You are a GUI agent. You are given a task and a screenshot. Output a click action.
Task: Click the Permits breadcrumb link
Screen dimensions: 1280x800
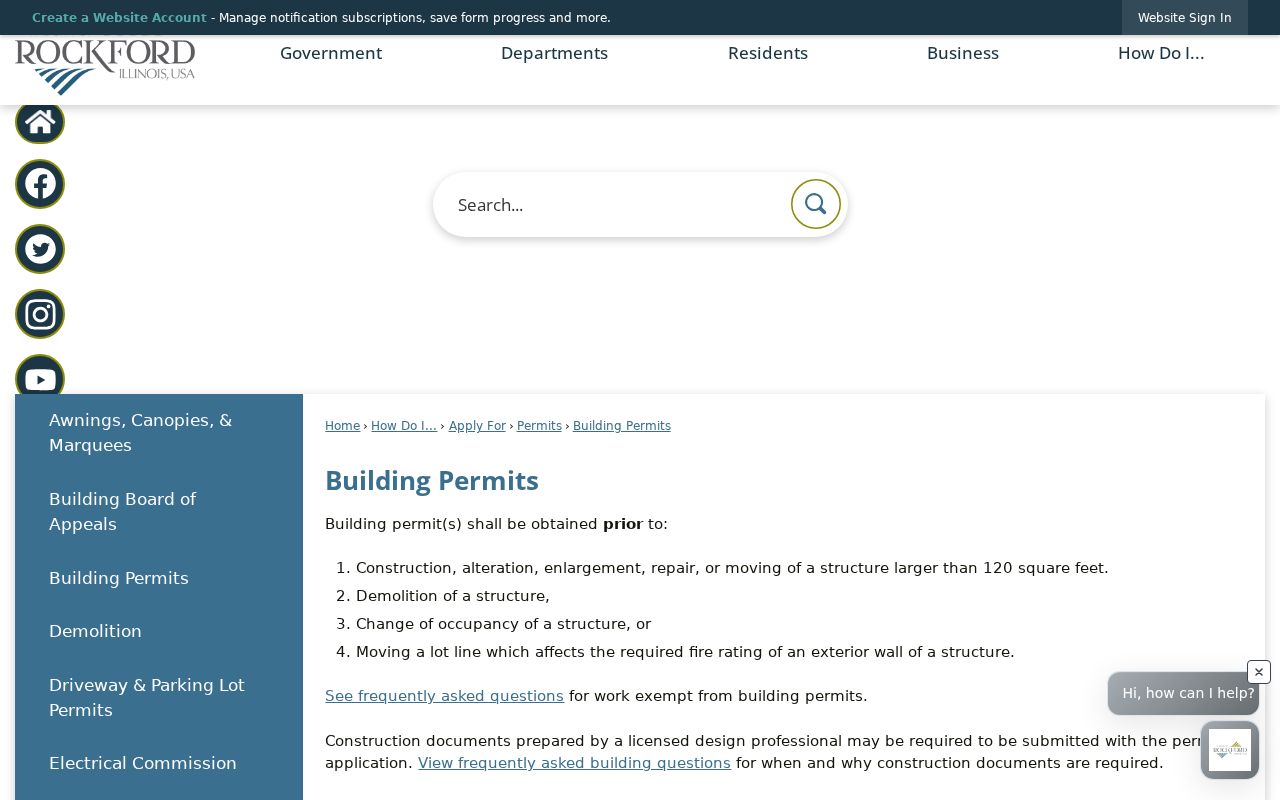pos(539,426)
